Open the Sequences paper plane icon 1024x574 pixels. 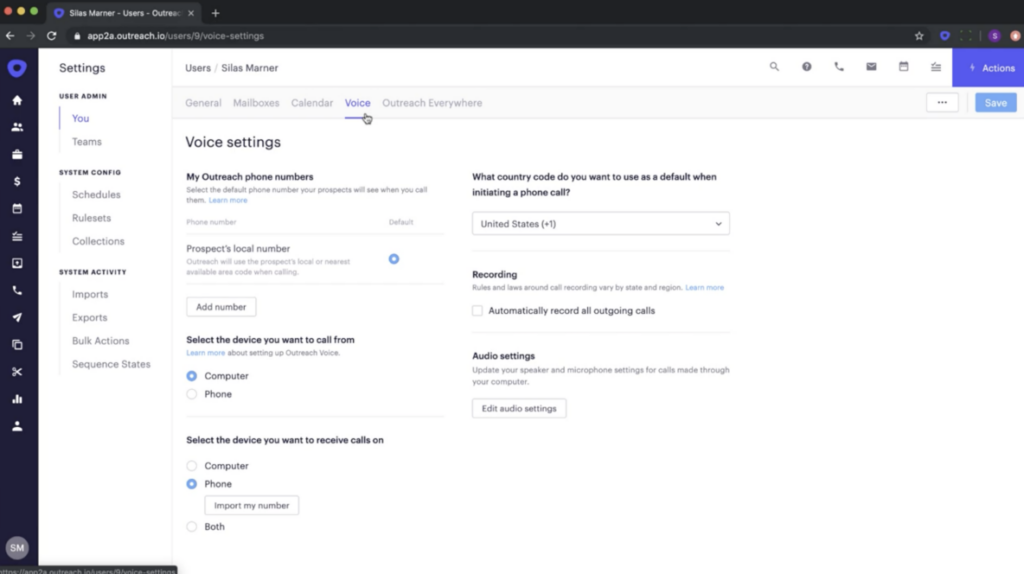(x=17, y=317)
